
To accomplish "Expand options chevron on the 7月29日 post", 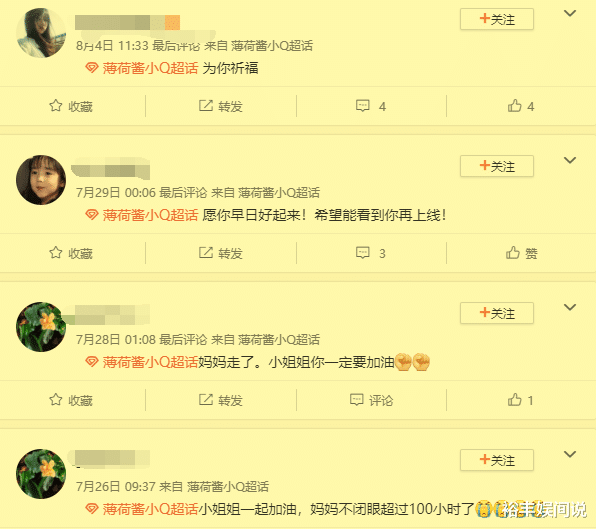I will 570,160.
